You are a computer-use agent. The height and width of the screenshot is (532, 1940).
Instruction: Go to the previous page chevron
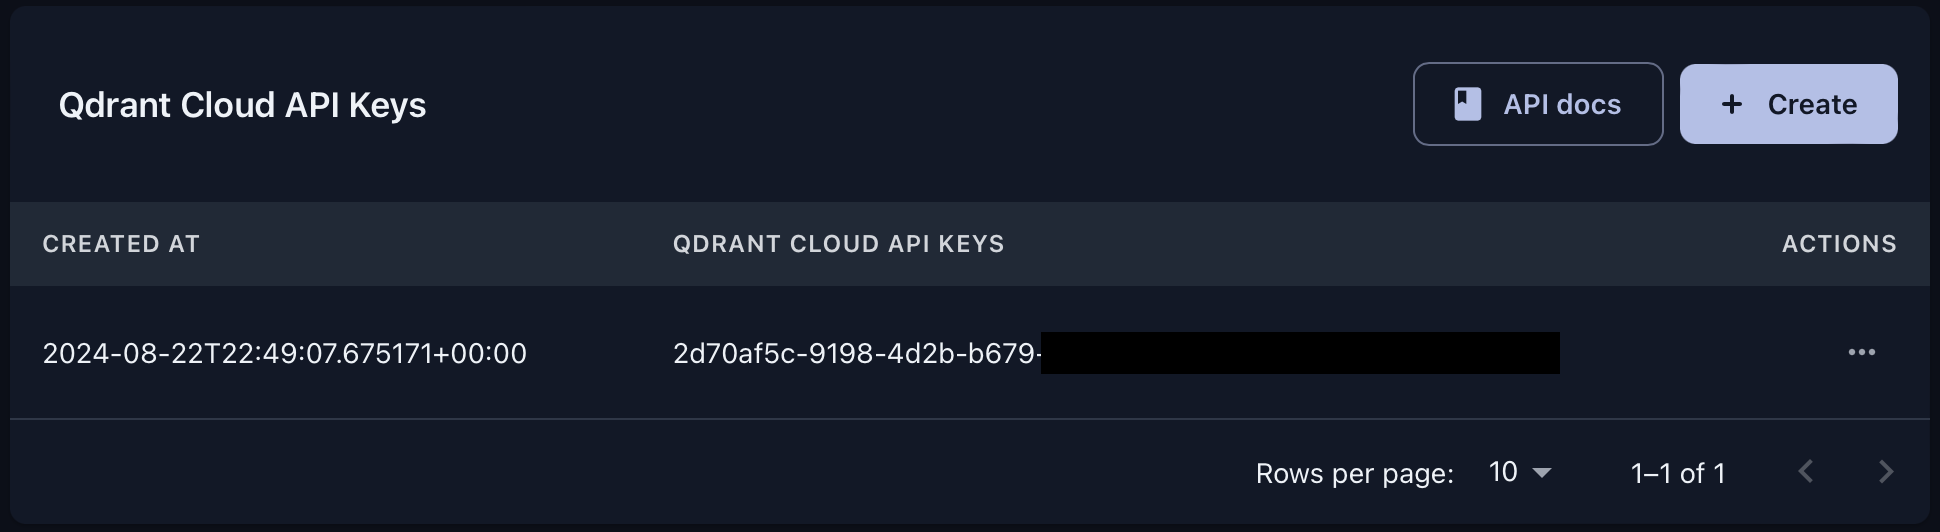[x=1805, y=472]
